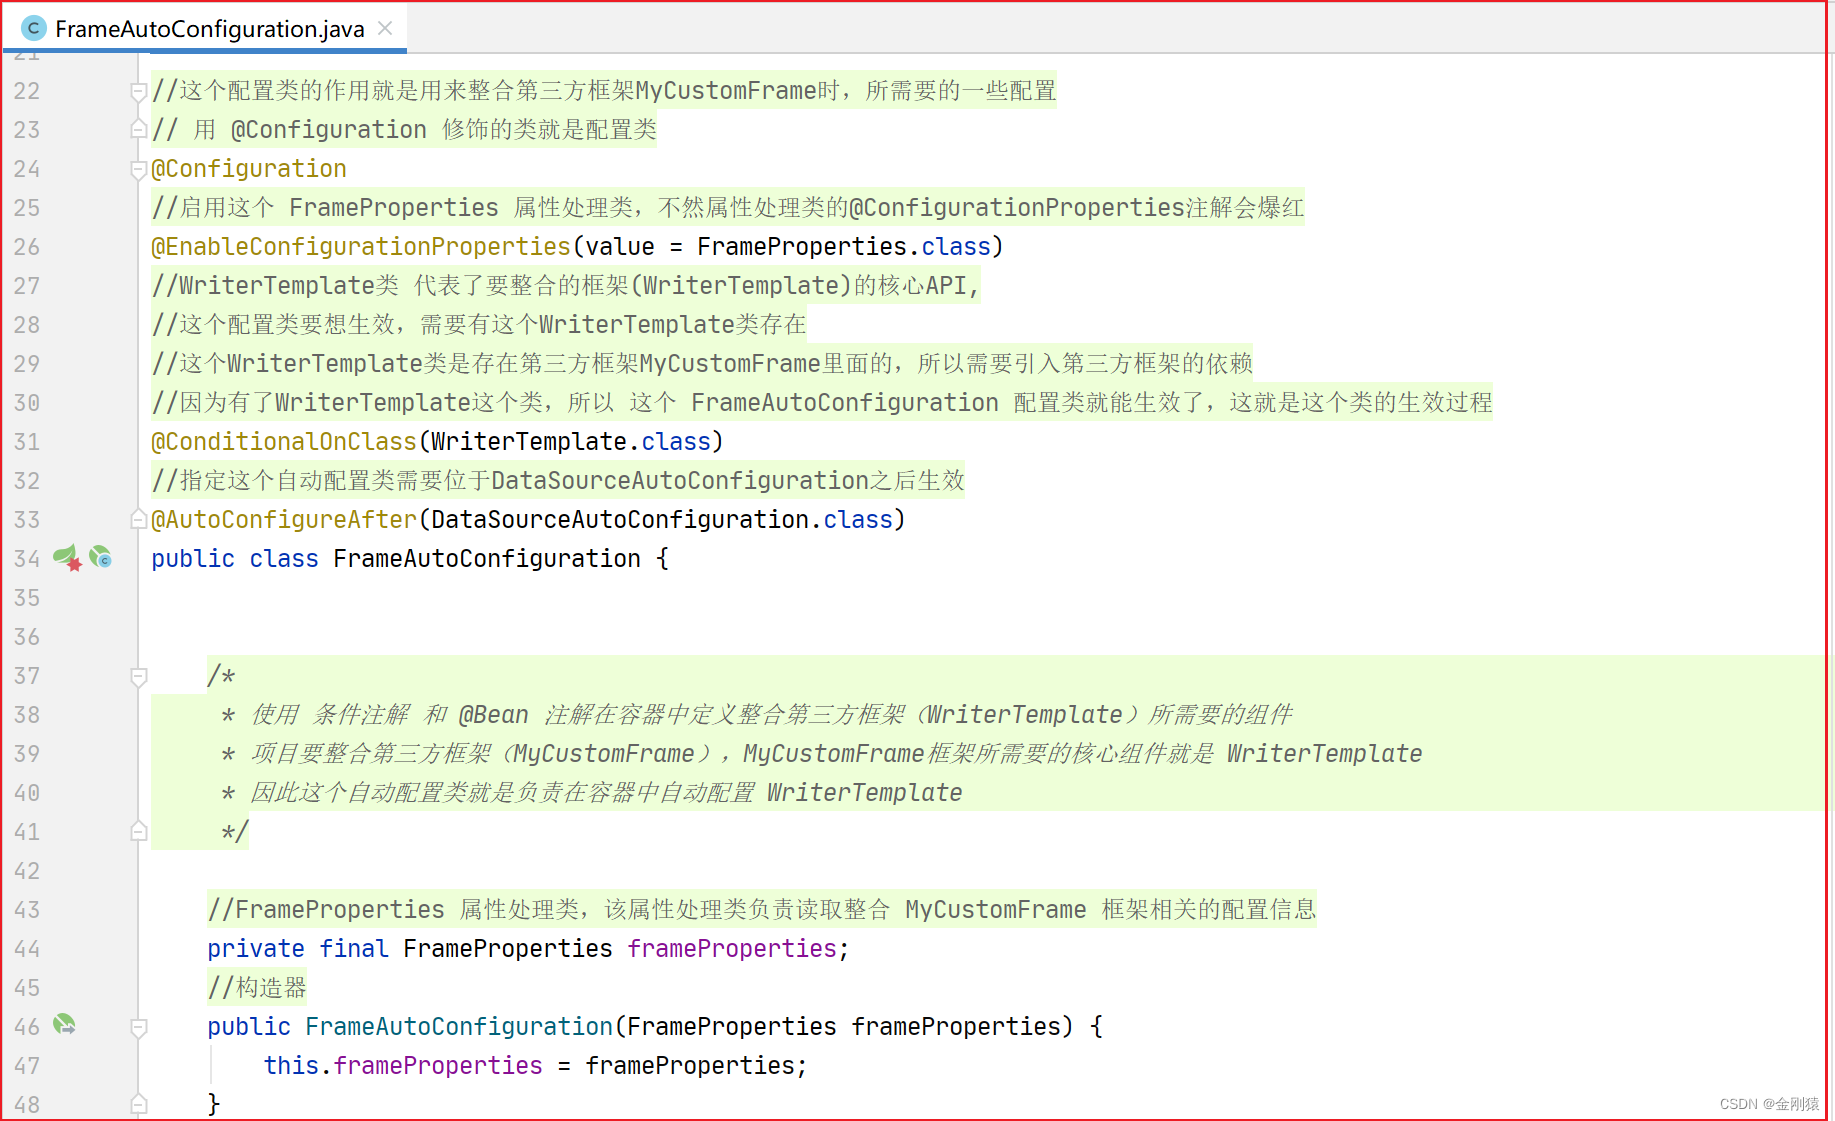Image resolution: width=1835 pixels, height=1121 pixels.
Task: Collapse the comment block starting at line 22
Action: [x=139, y=92]
